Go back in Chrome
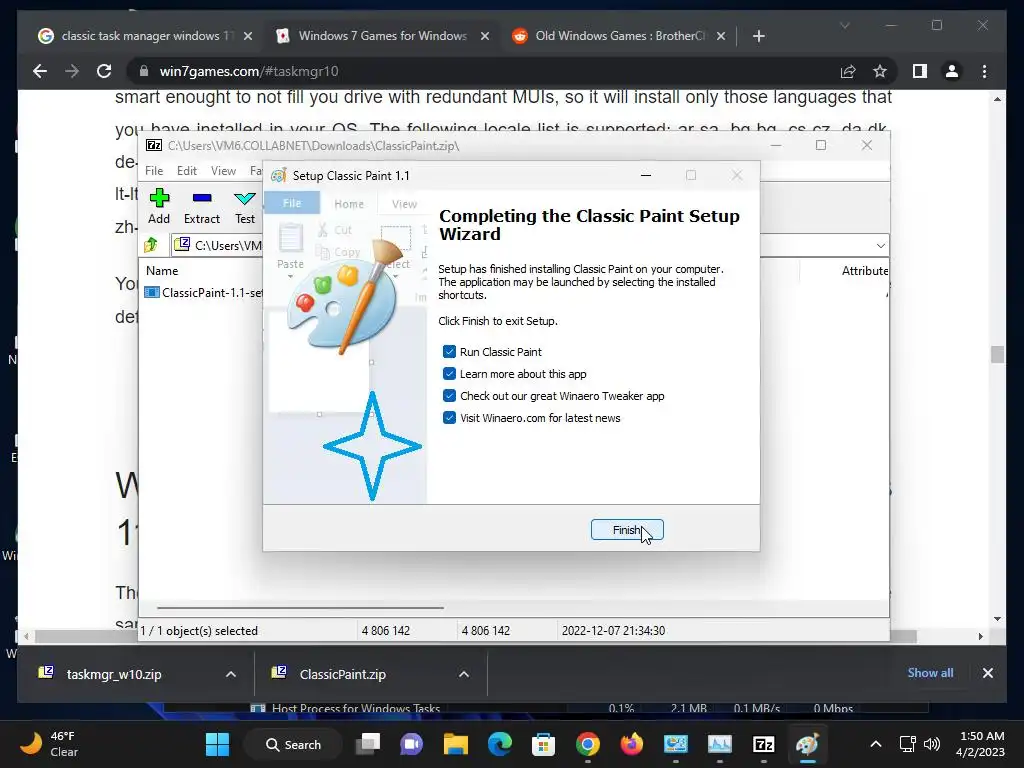 [40, 71]
